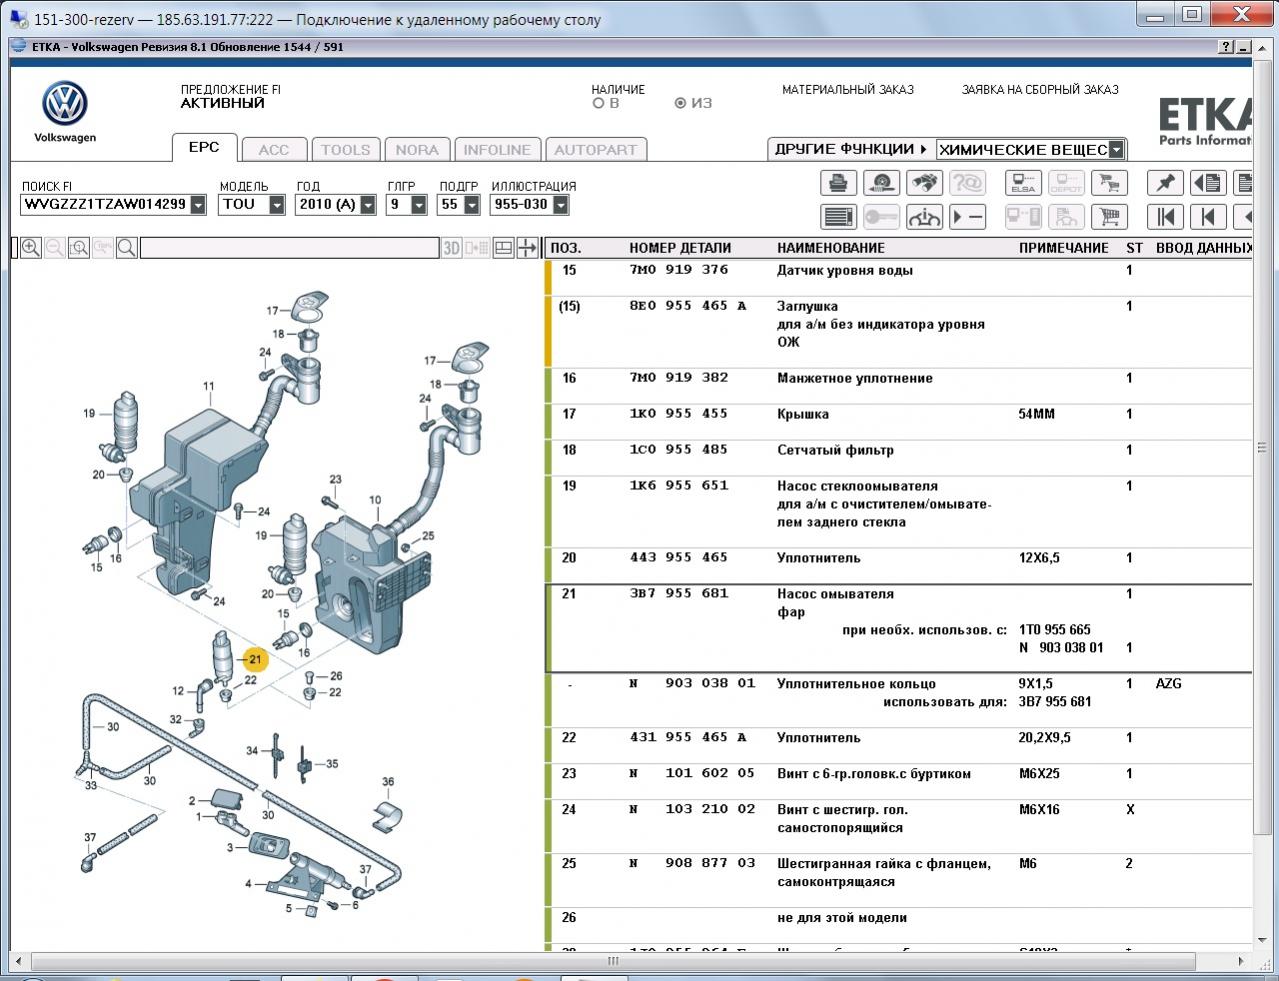Switch to the TOOLS tab
This screenshot has height=981, width=1279.
346,150
